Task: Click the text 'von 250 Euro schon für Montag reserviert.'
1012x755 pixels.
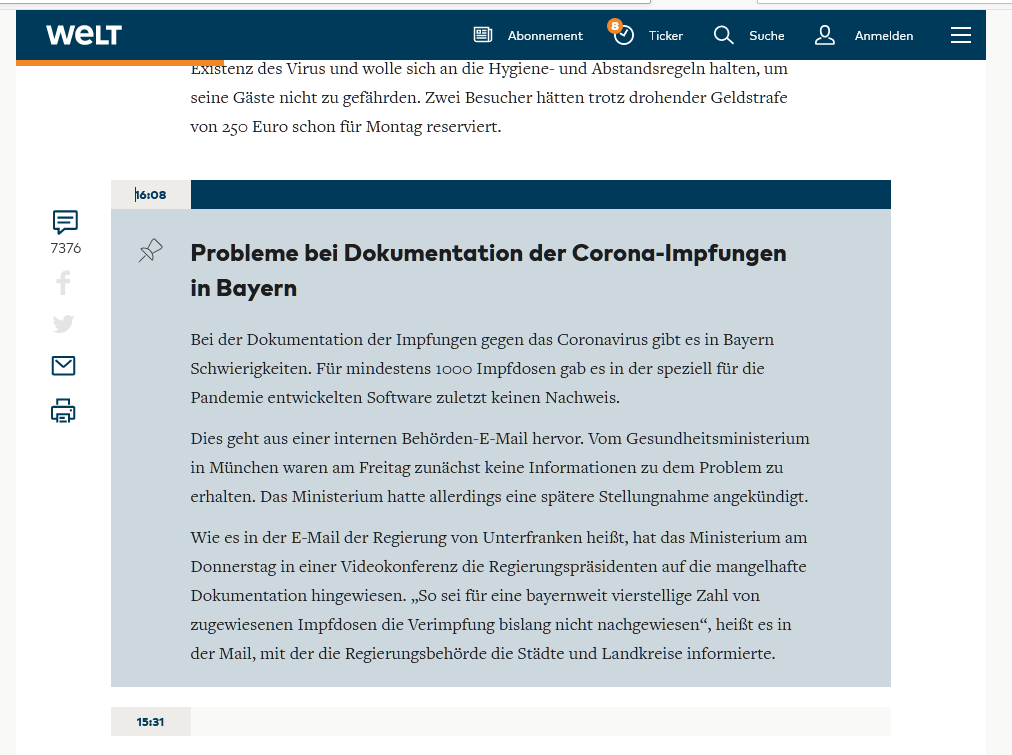Action: click(346, 126)
